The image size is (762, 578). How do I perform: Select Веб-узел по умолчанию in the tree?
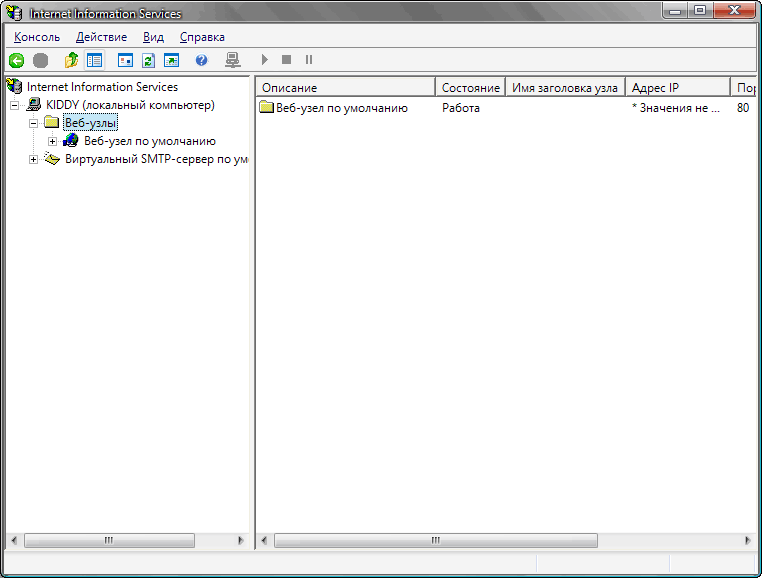pos(150,141)
